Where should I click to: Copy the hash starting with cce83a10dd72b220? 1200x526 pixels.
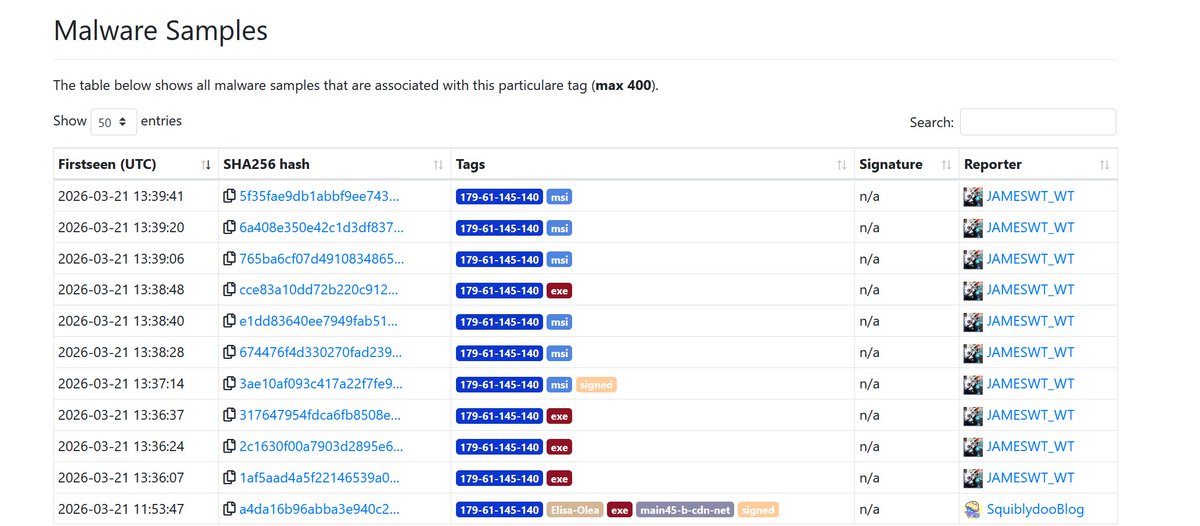229,290
